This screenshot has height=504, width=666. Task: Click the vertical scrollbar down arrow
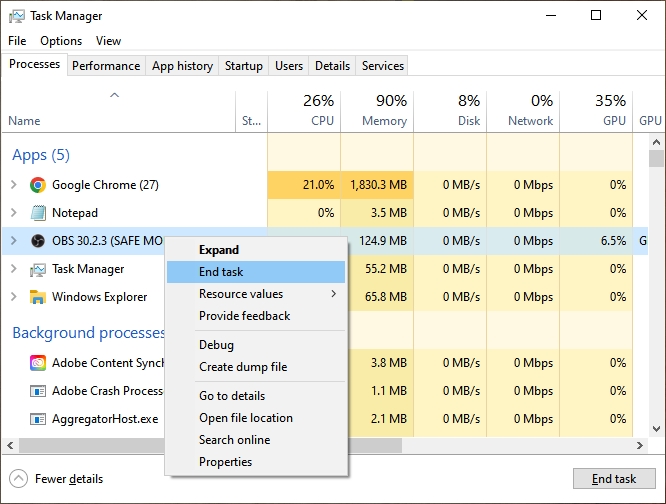click(x=656, y=429)
